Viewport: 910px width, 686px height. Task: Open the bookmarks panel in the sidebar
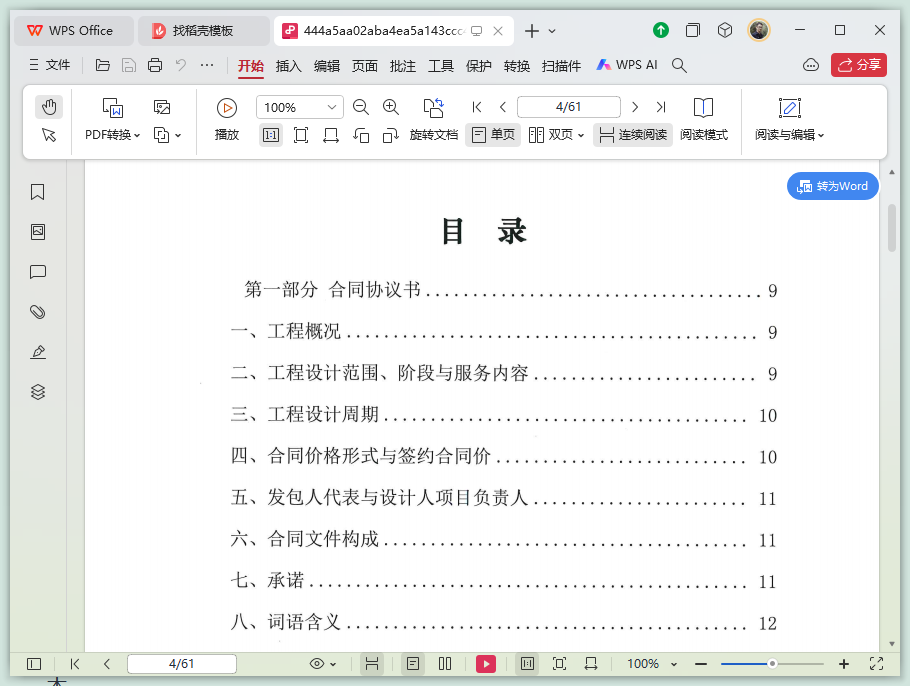tap(37, 192)
